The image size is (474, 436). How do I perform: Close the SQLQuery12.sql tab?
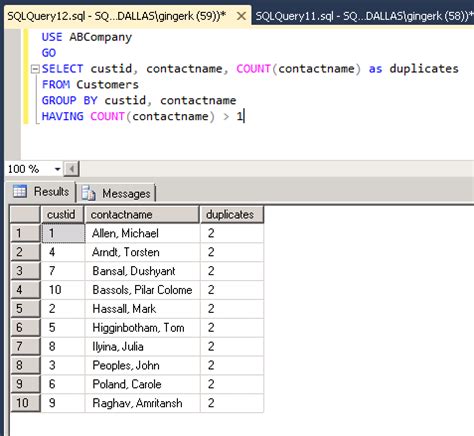point(241,16)
